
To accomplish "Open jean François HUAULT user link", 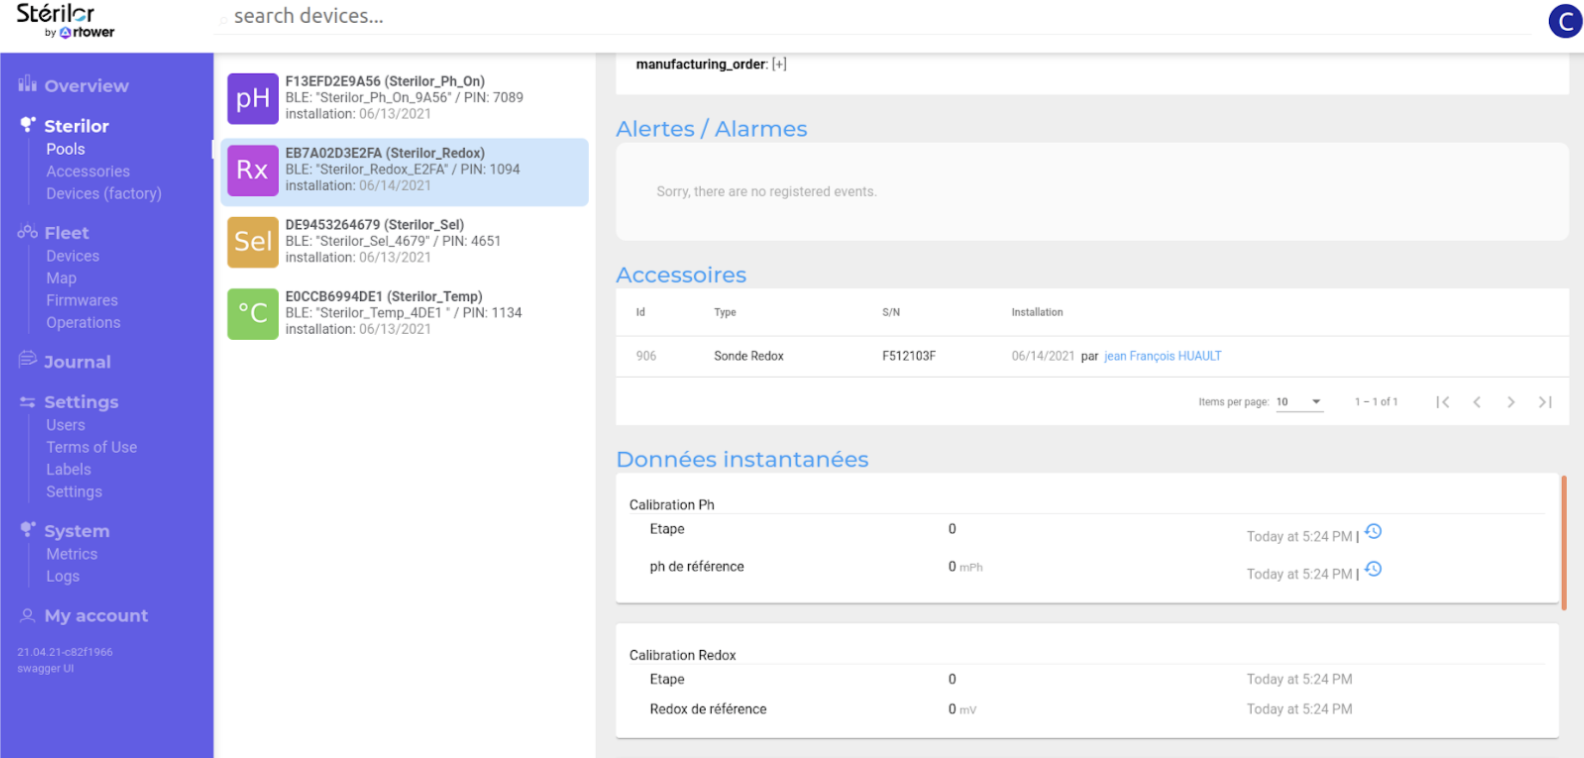I will 1163,356.
